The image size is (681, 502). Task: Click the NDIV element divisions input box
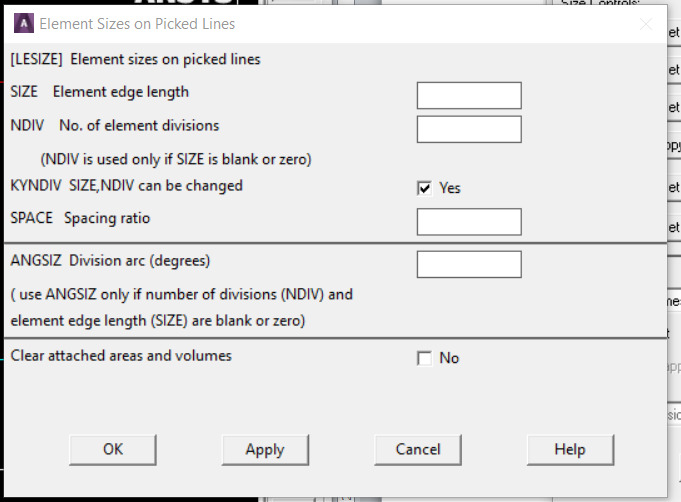point(469,129)
